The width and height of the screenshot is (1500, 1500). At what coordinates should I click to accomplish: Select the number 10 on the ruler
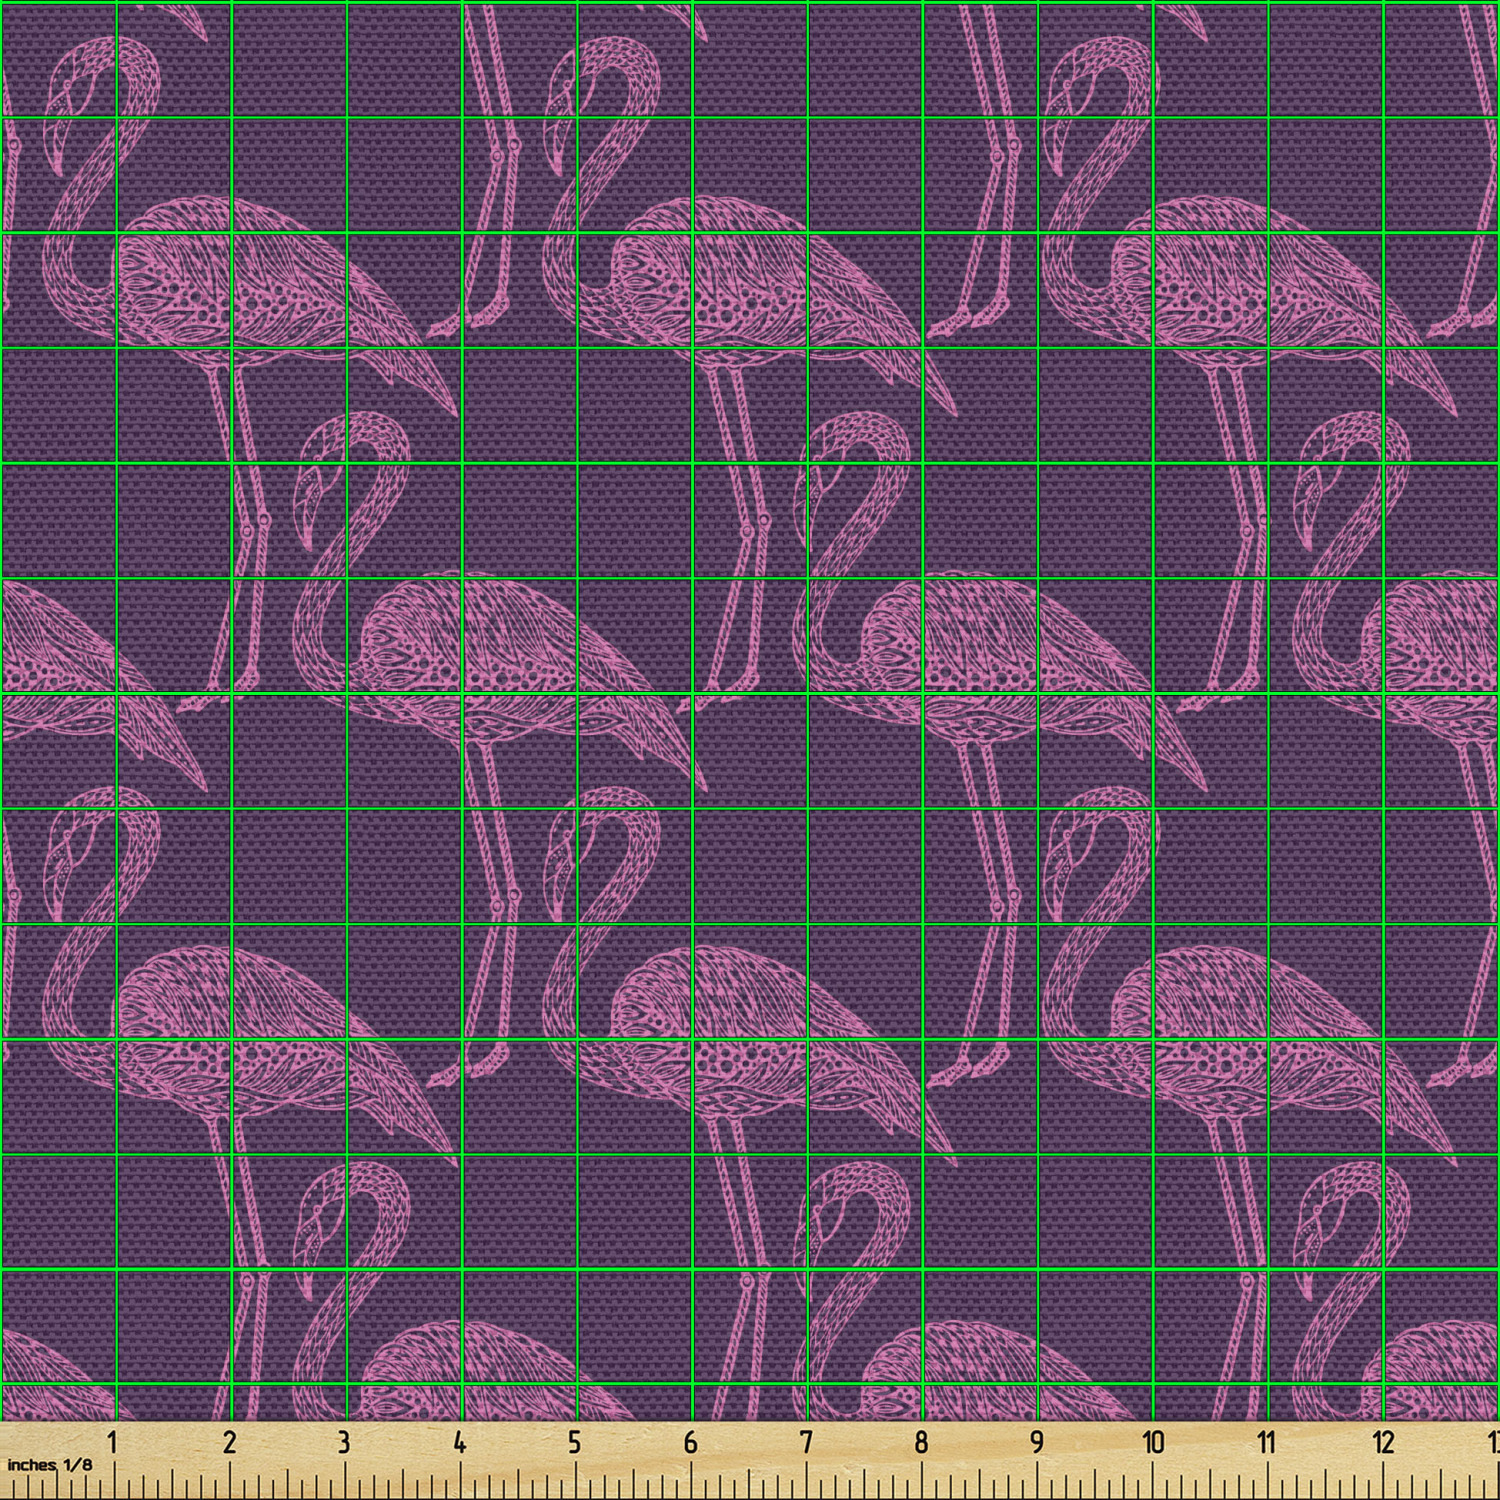coord(1154,1443)
